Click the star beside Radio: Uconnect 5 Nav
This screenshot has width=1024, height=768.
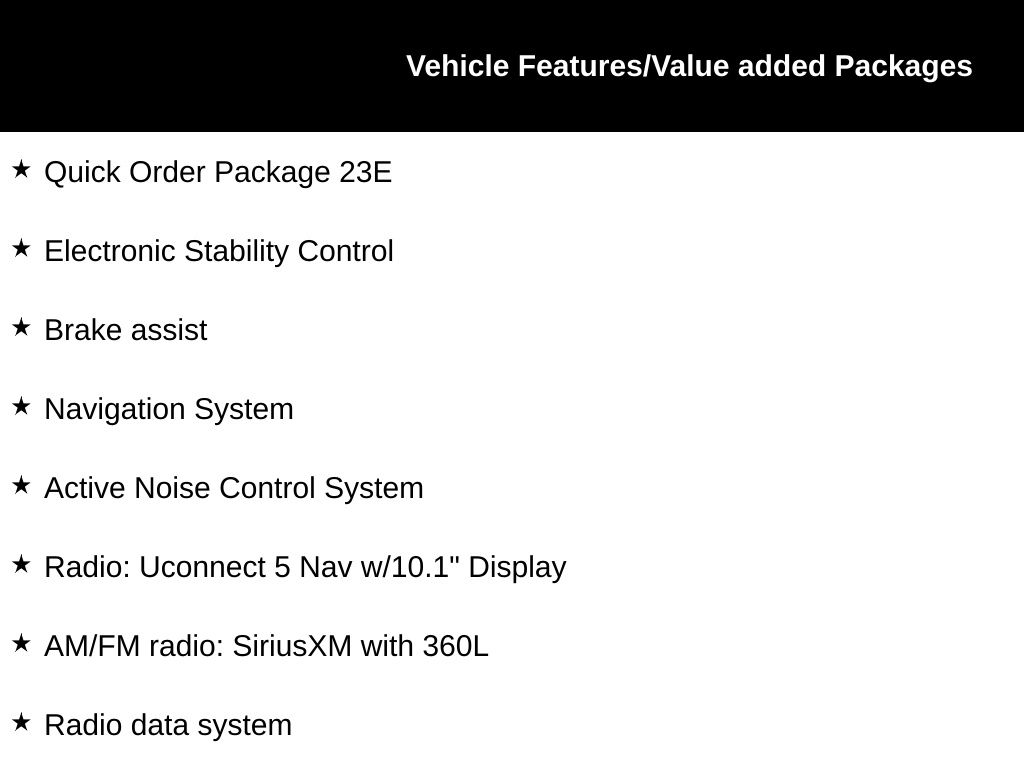click(21, 565)
